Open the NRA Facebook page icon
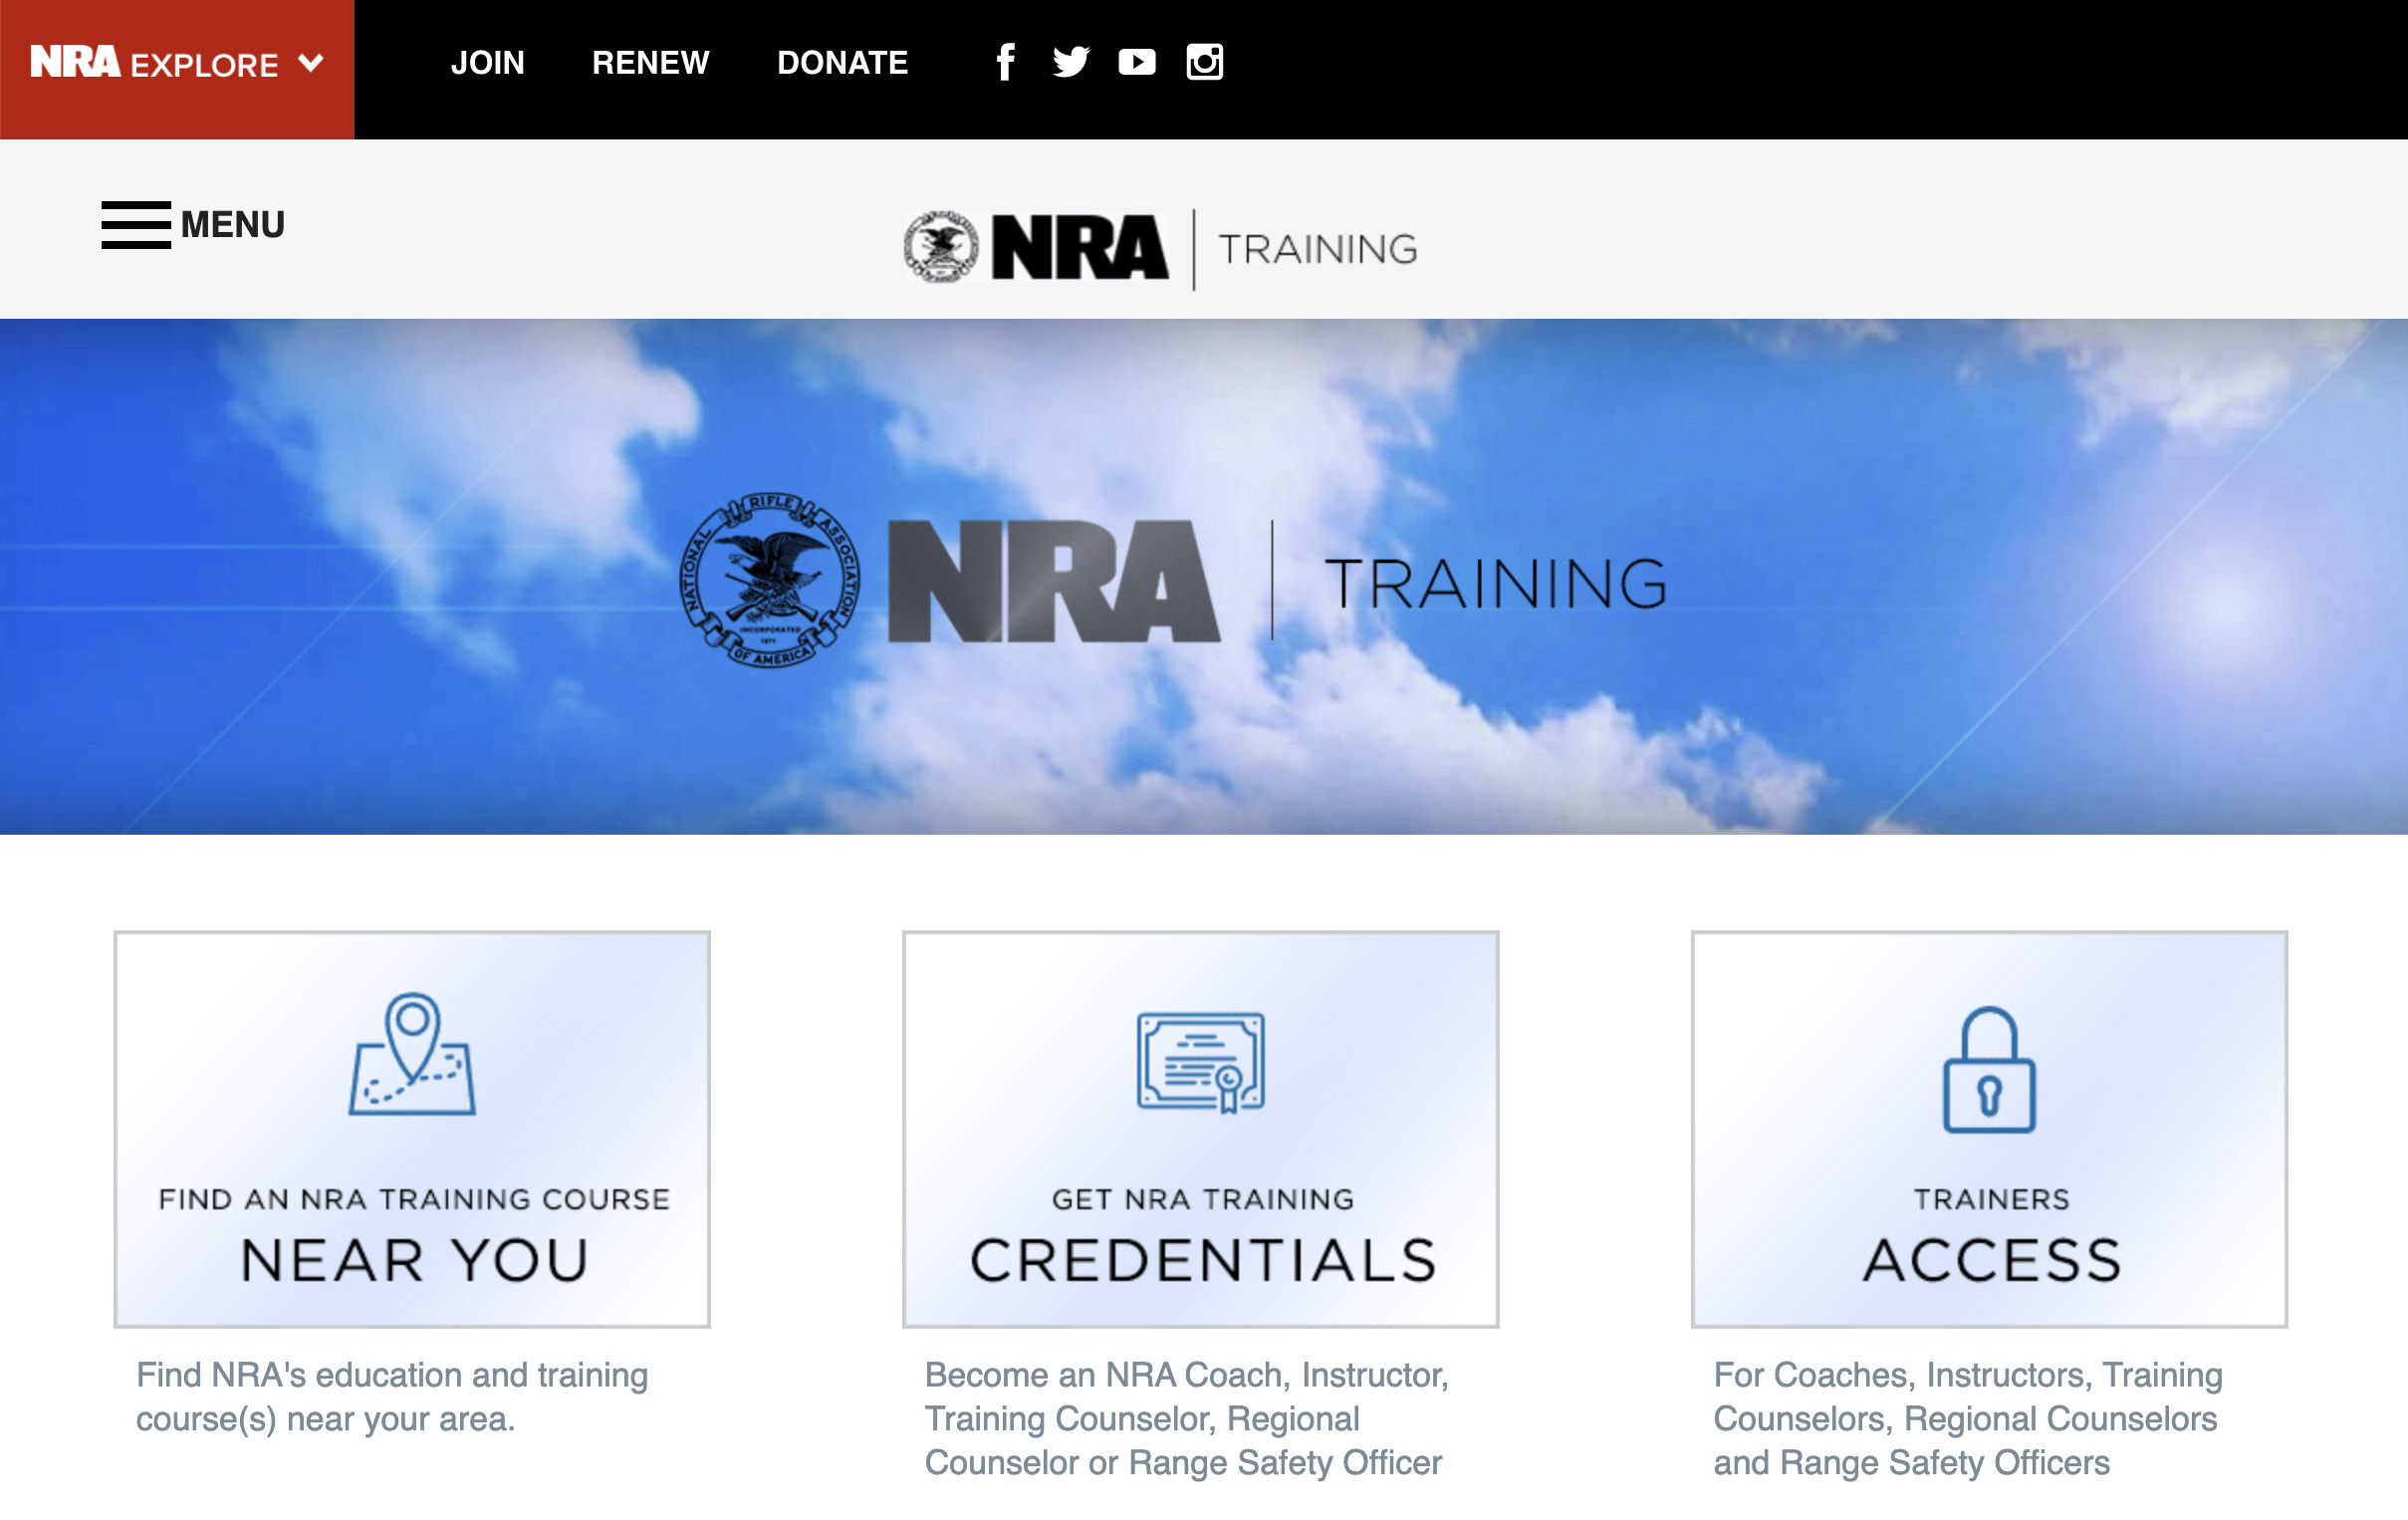This screenshot has width=2408, height=1520. (1006, 62)
